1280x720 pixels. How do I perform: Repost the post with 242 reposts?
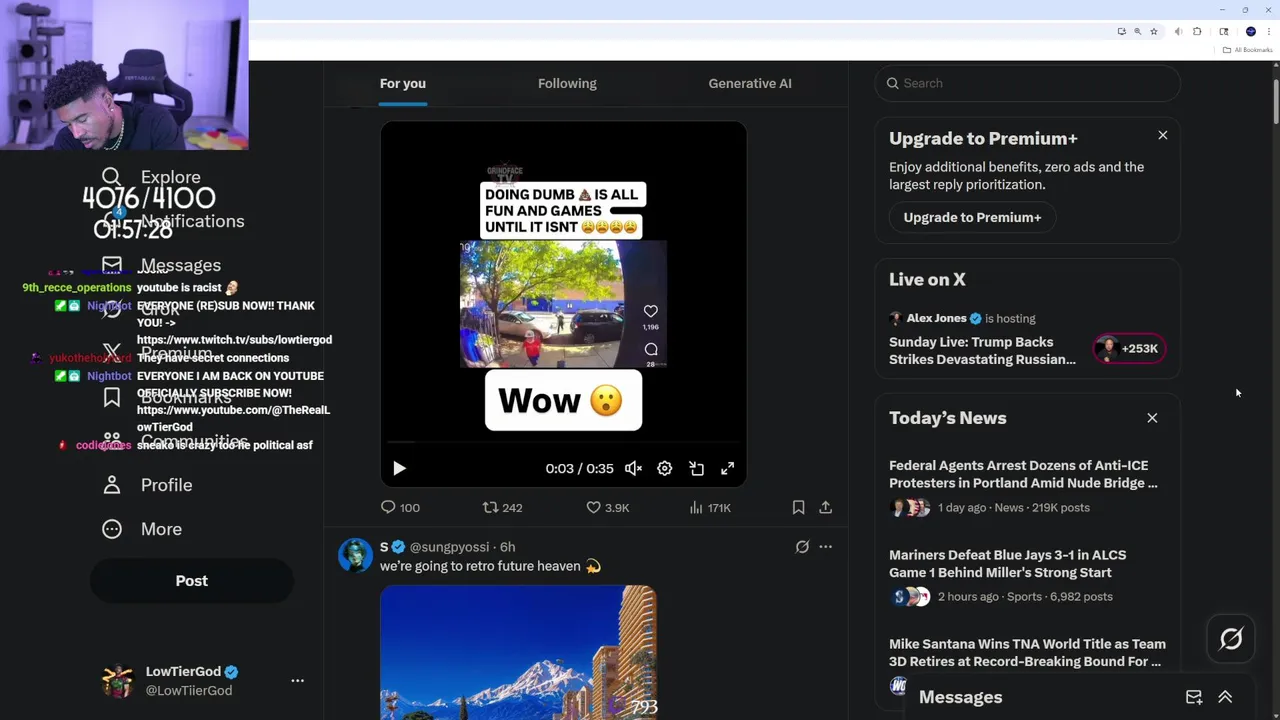click(x=503, y=508)
